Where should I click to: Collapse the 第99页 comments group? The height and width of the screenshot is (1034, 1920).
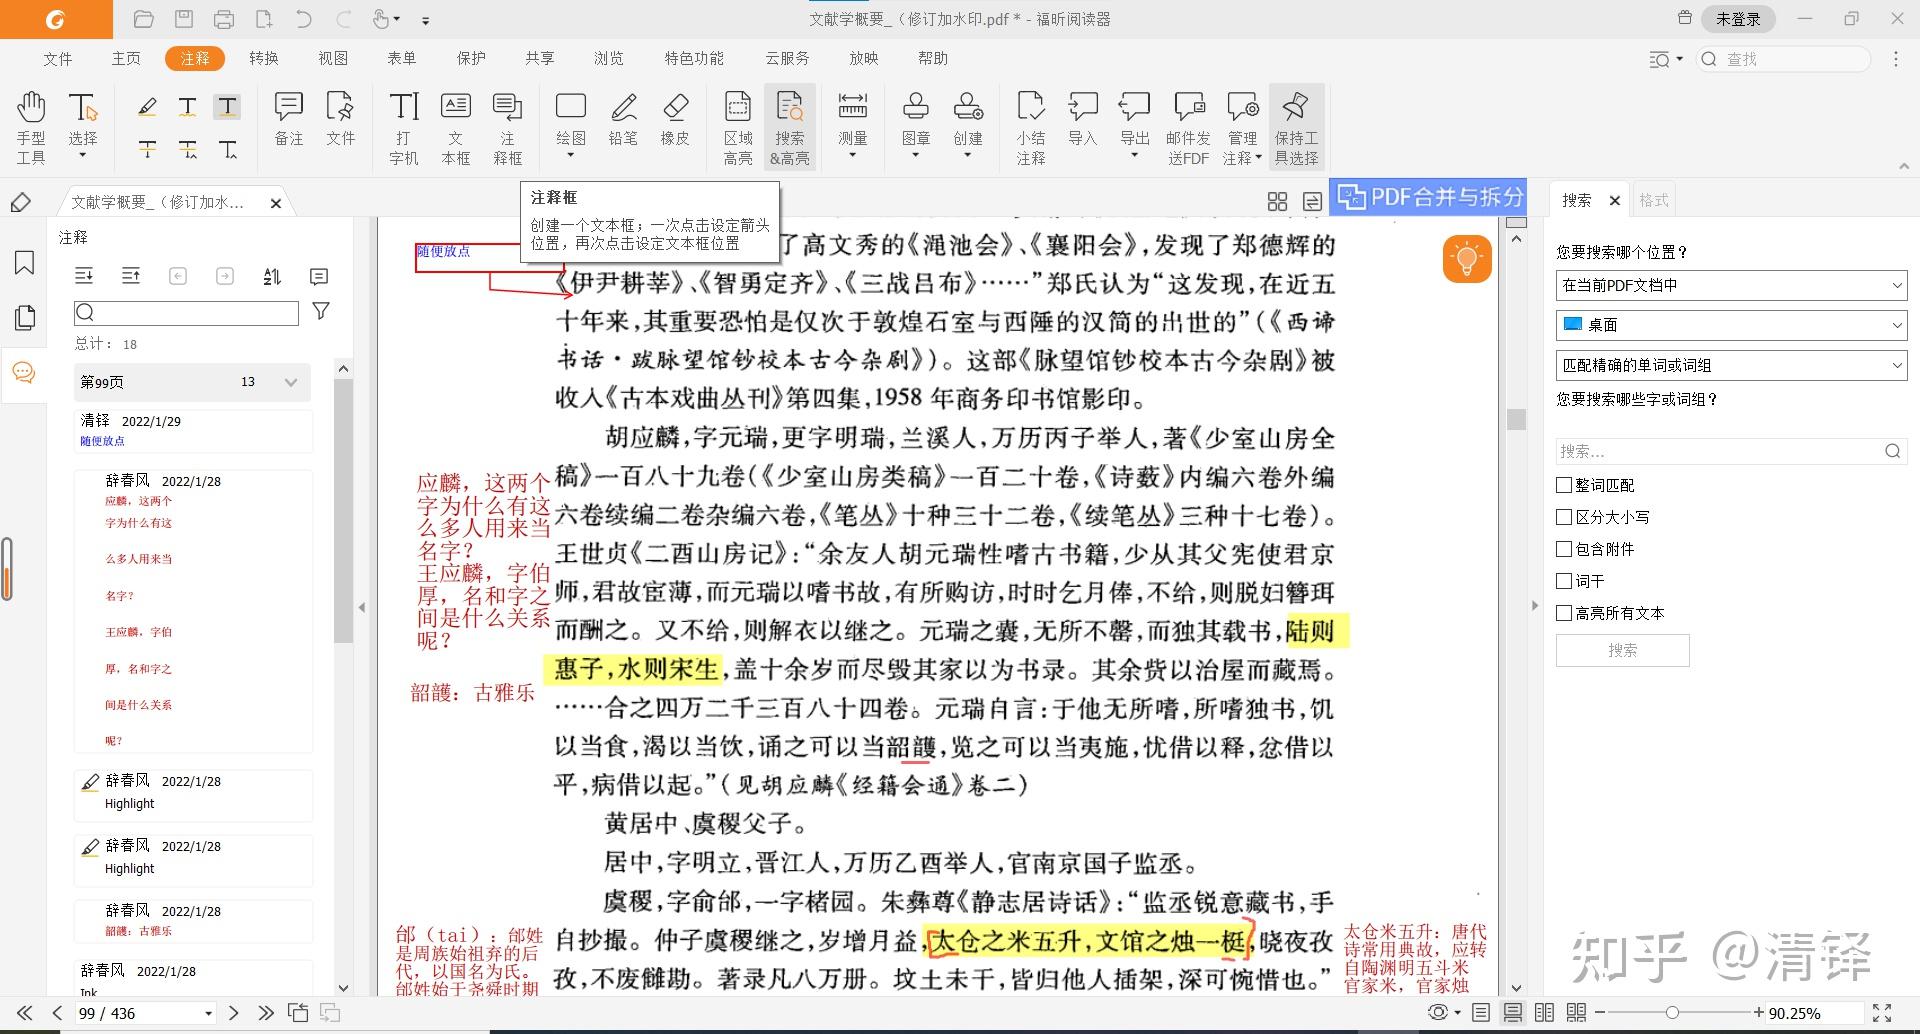point(291,382)
